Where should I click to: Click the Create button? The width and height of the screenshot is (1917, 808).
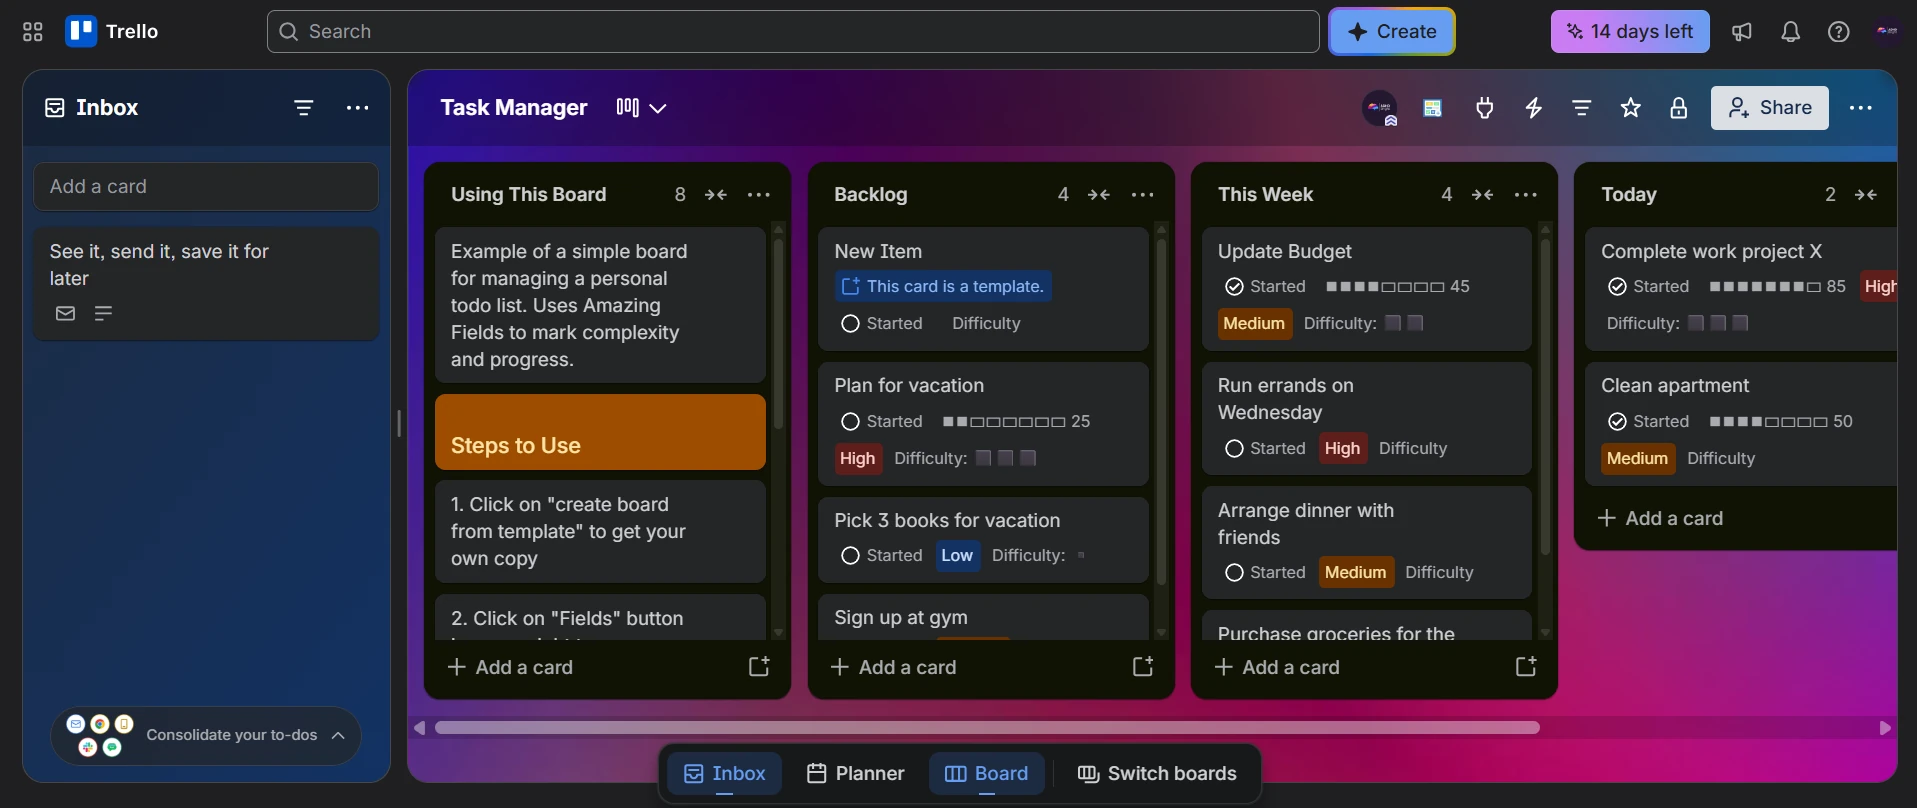pyautogui.click(x=1392, y=32)
